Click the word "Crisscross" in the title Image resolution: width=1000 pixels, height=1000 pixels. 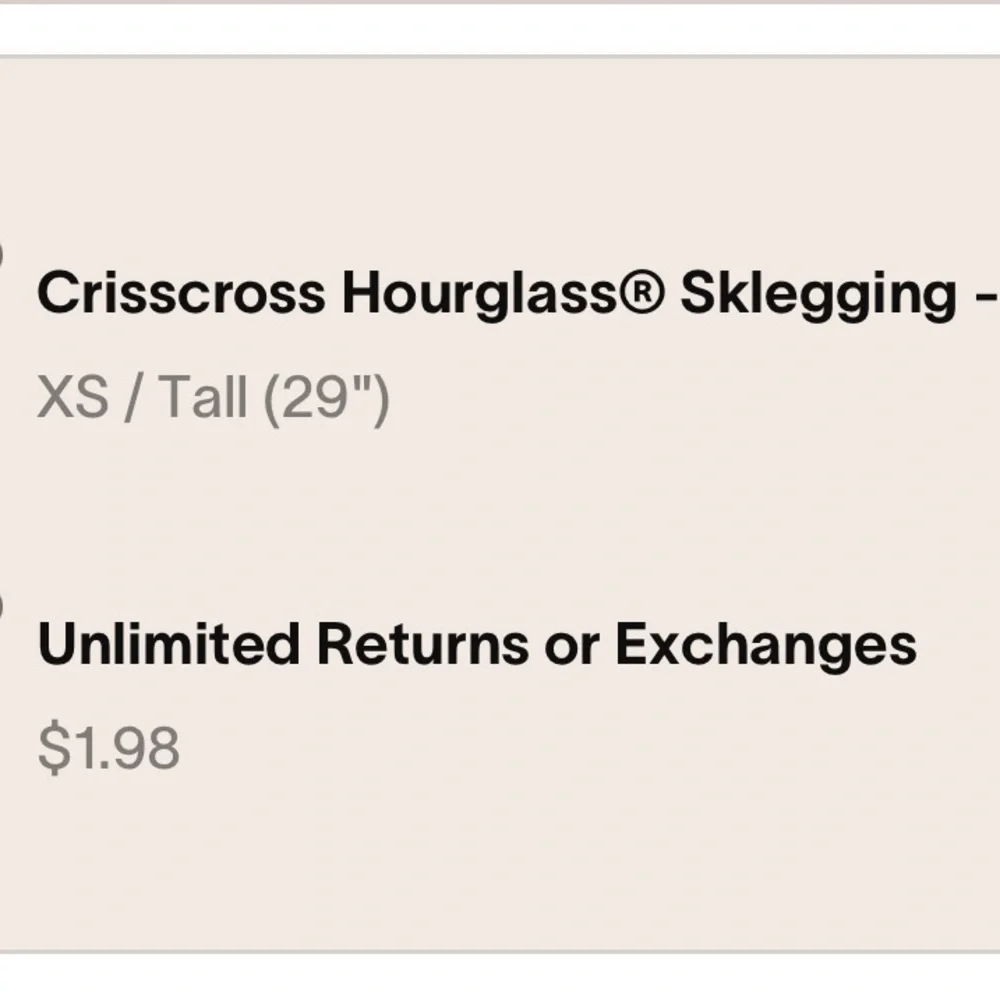point(180,294)
